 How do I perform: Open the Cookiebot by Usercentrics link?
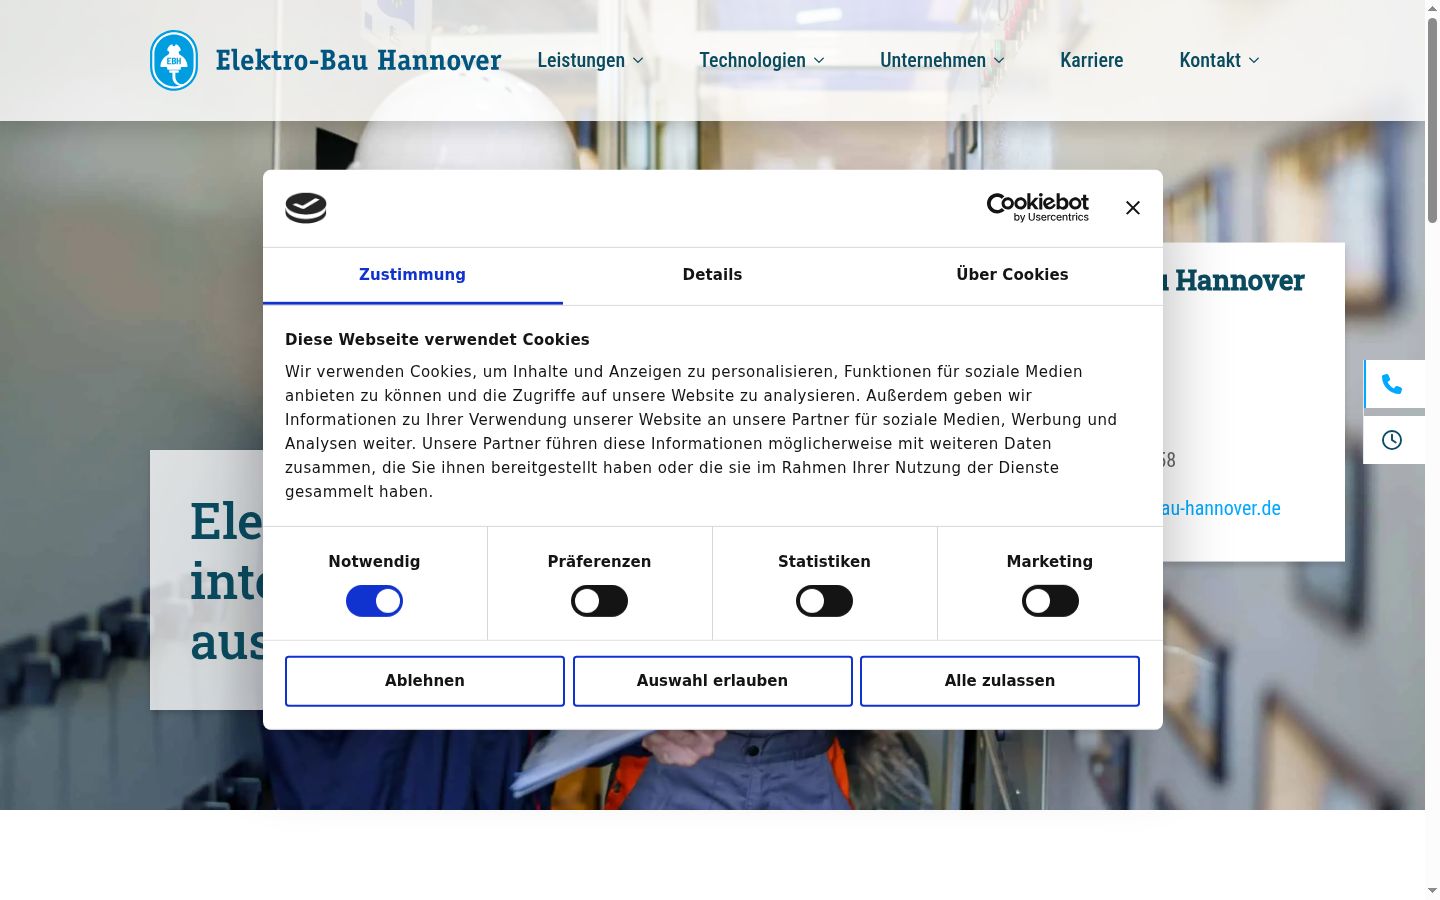[1038, 208]
